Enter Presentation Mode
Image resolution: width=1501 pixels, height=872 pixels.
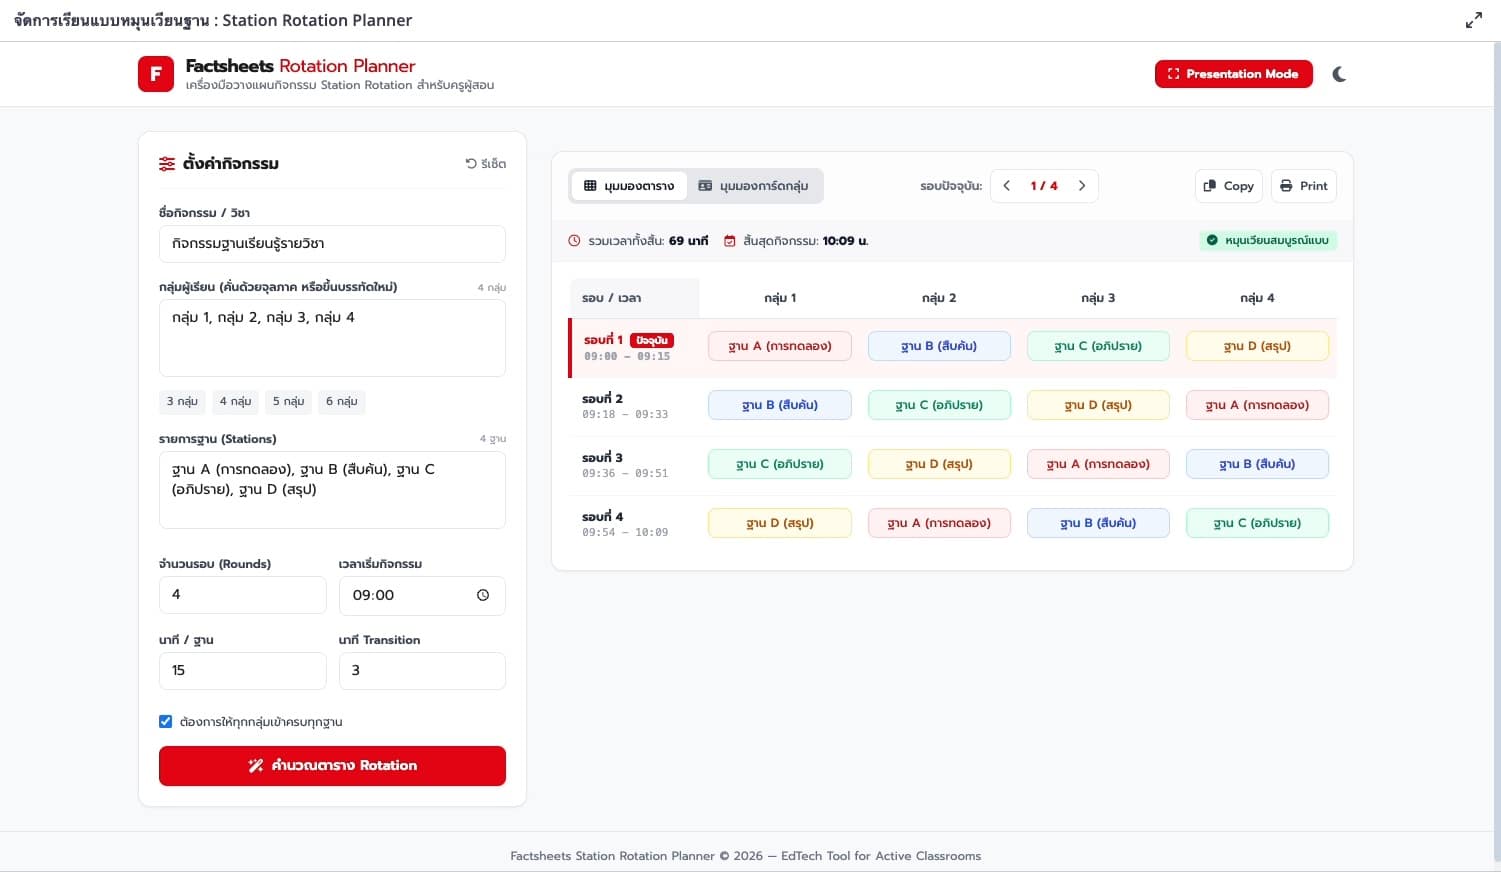tap(1233, 74)
